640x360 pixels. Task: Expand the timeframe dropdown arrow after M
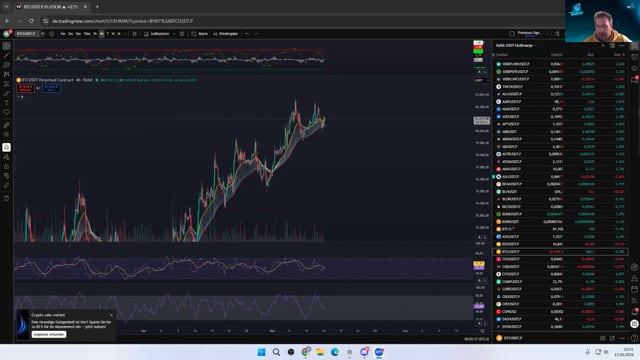click(x=124, y=34)
